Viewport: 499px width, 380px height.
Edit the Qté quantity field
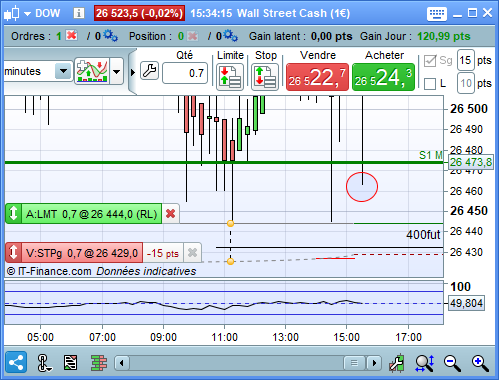point(185,73)
